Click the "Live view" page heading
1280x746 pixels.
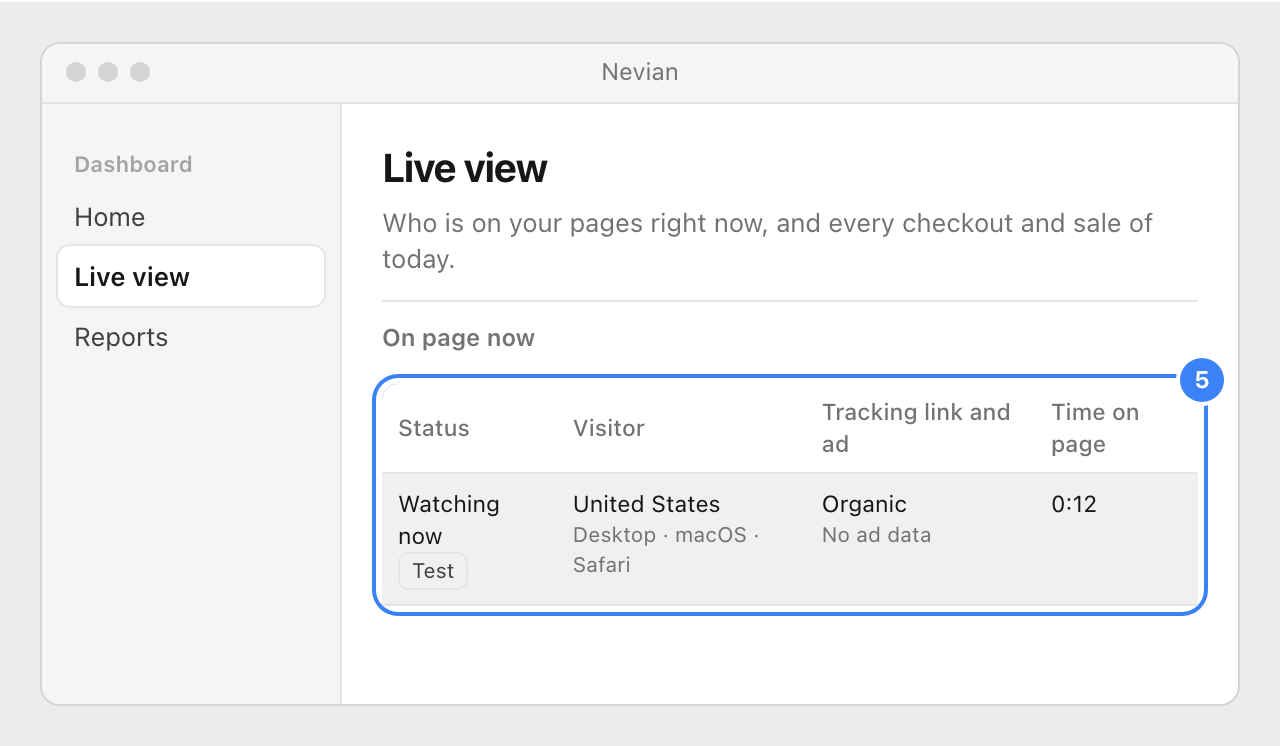(x=465, y=169)
